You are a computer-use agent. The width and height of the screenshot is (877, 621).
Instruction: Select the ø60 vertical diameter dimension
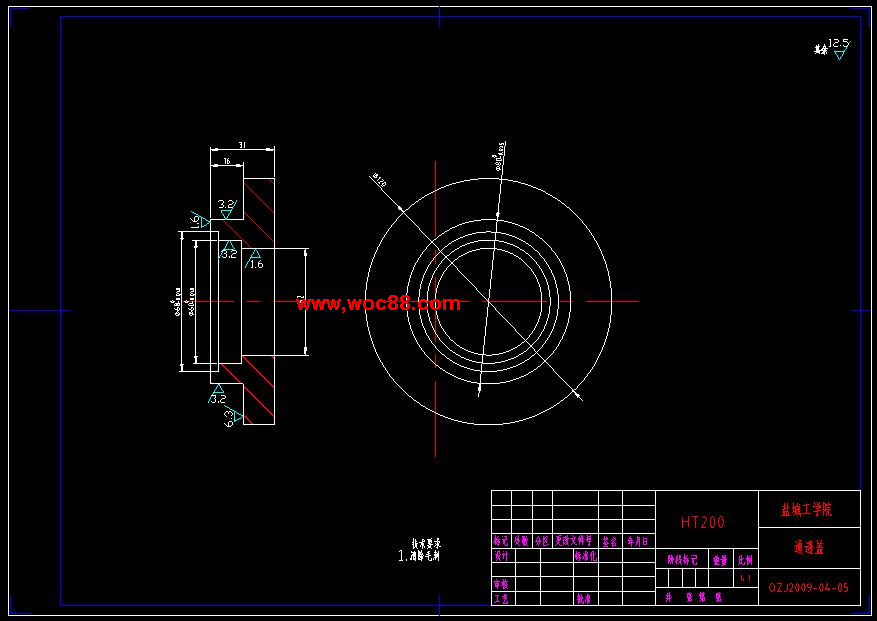(191, 302)
